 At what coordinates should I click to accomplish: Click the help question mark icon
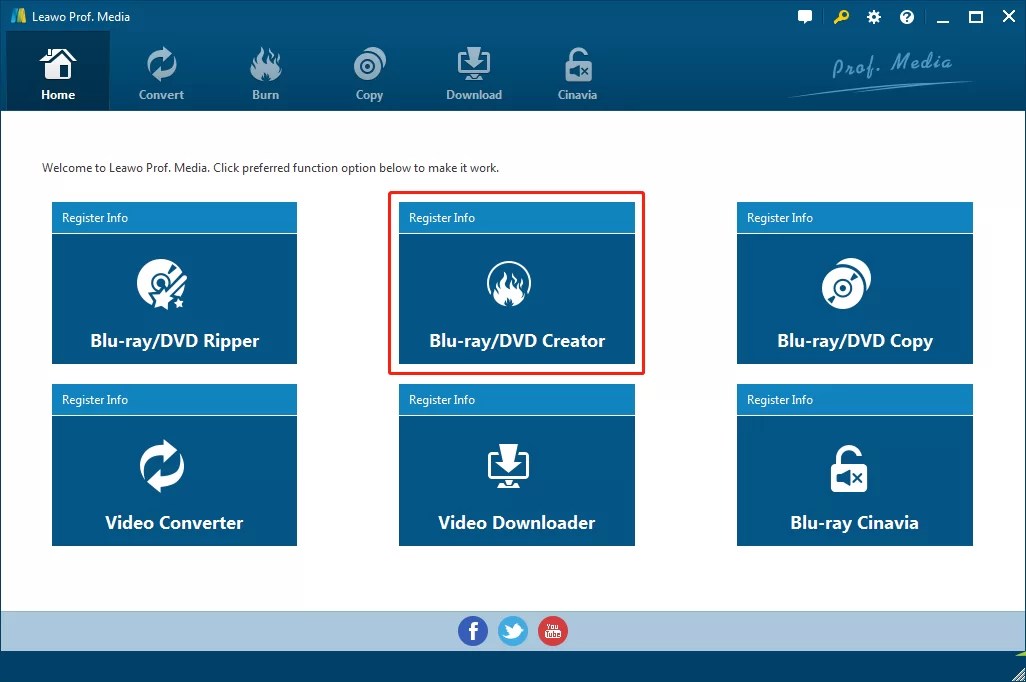[906, 16]
